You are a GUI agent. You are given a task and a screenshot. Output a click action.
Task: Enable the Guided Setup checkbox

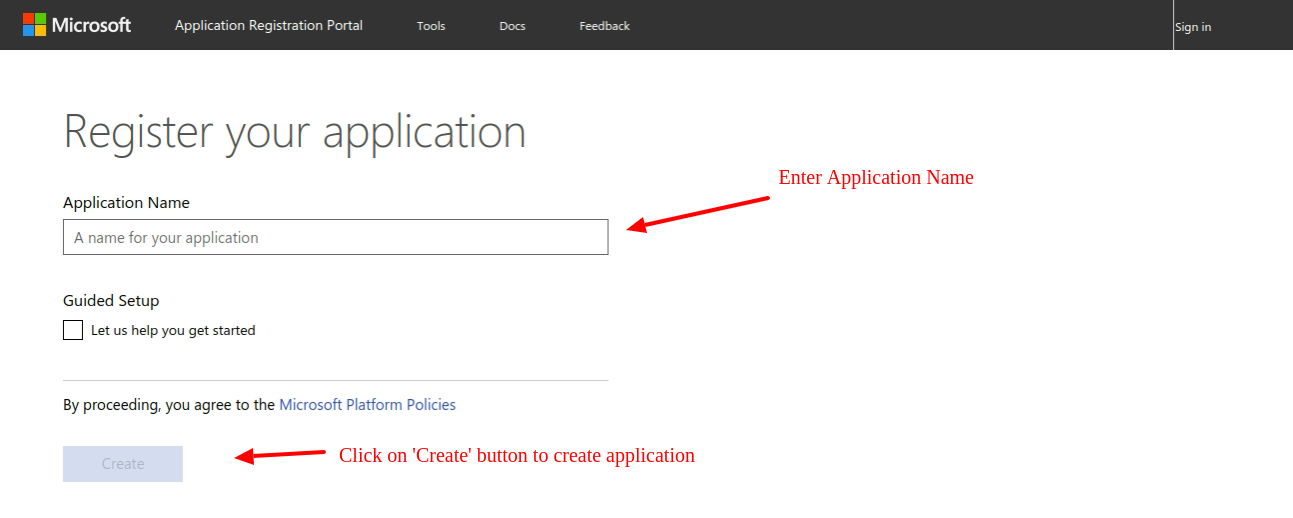(x=73, y=330)
